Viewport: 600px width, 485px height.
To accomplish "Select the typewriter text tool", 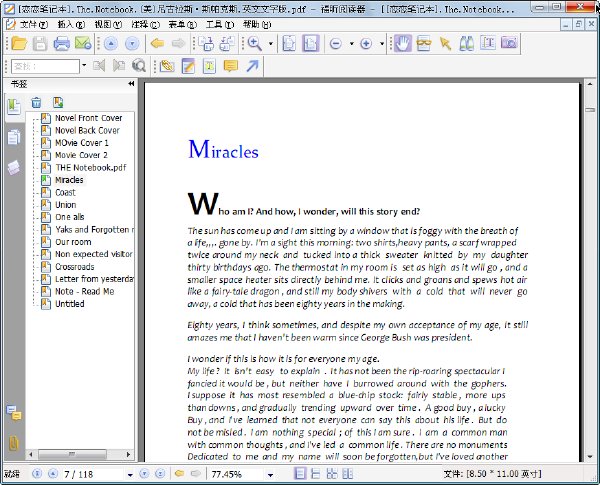I will pyautogui.click(x=488, y=43).
